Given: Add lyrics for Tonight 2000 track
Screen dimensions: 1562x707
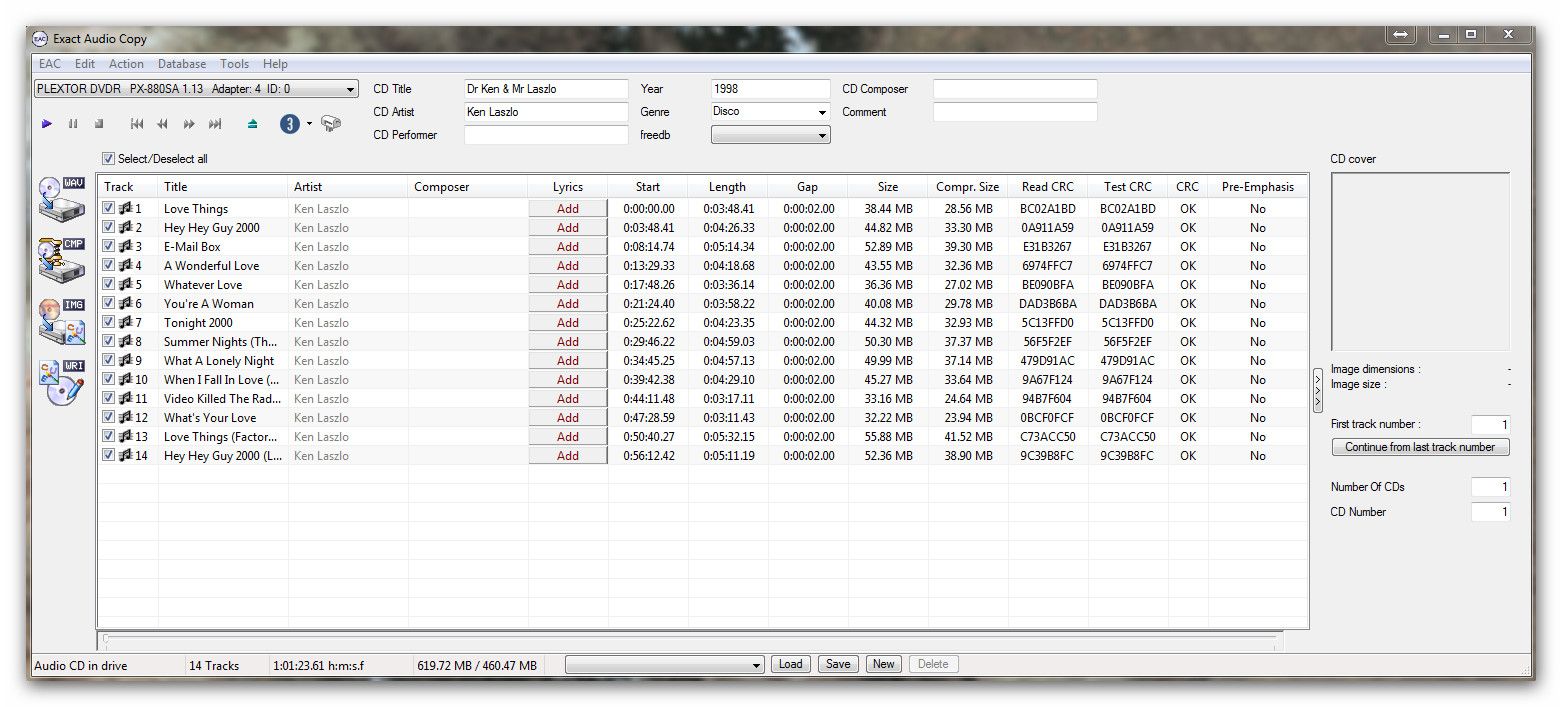Looking at the screenshot, I should coord(568,323).
